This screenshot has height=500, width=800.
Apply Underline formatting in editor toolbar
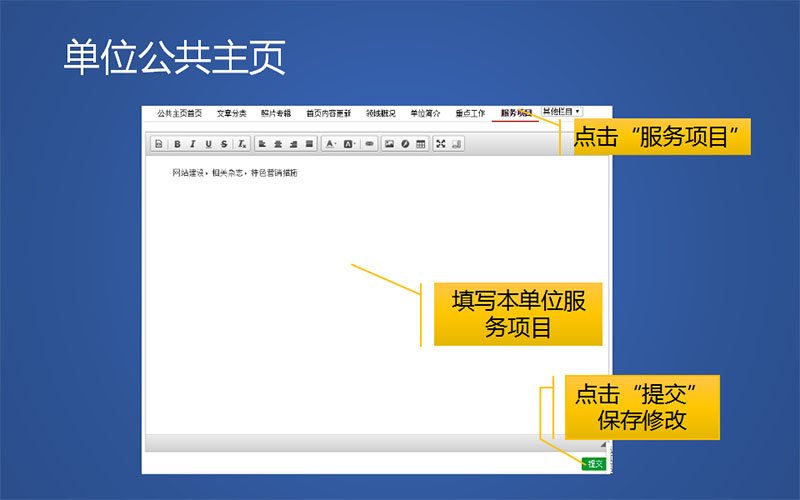tap(208, 144)
